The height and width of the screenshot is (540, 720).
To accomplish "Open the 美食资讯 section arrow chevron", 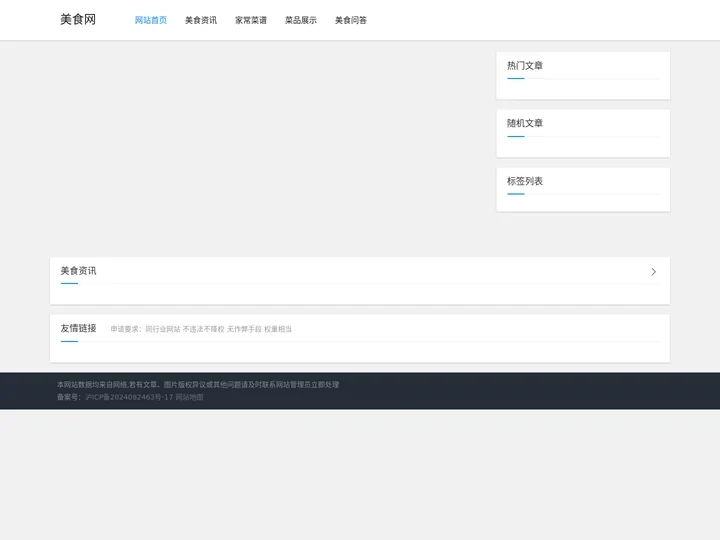I will (653, 271).
